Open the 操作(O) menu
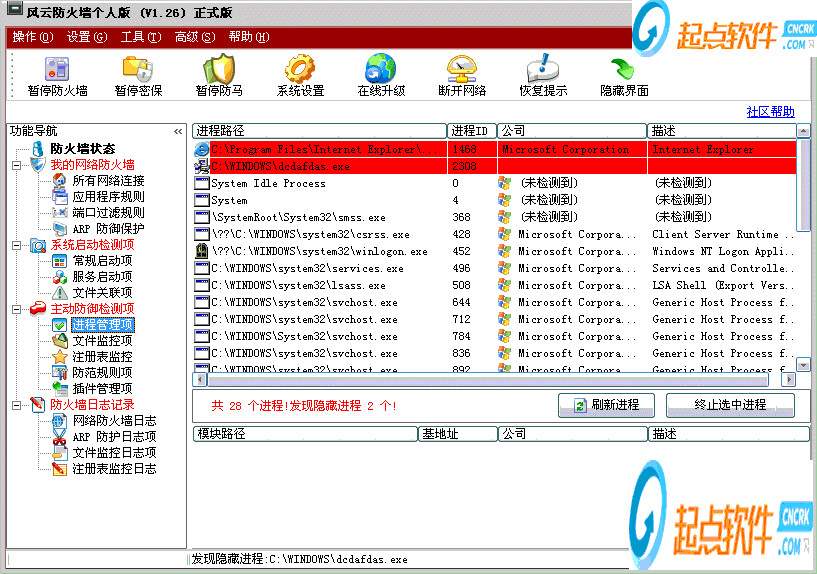Image resolution: width=817 pixels, height=574 pixels. (x=33, y=37)
